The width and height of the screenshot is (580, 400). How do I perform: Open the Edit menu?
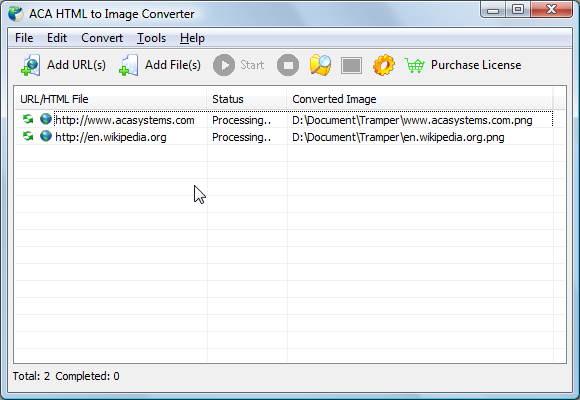(57, 38)
